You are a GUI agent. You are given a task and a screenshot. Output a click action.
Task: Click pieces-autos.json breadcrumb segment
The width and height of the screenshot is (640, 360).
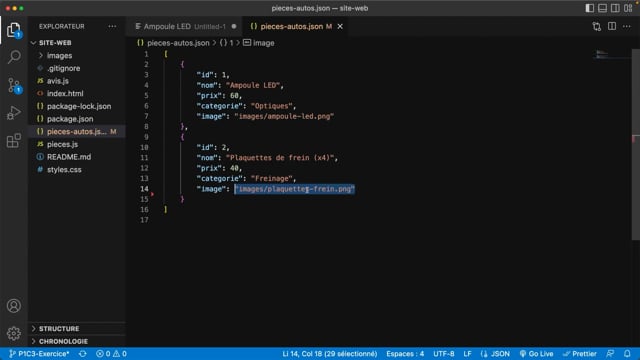coord(178,43)
